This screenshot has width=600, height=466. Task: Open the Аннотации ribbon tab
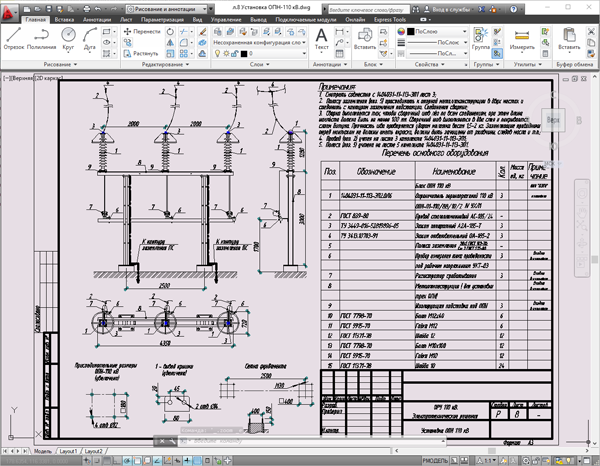tap(98, 19)
